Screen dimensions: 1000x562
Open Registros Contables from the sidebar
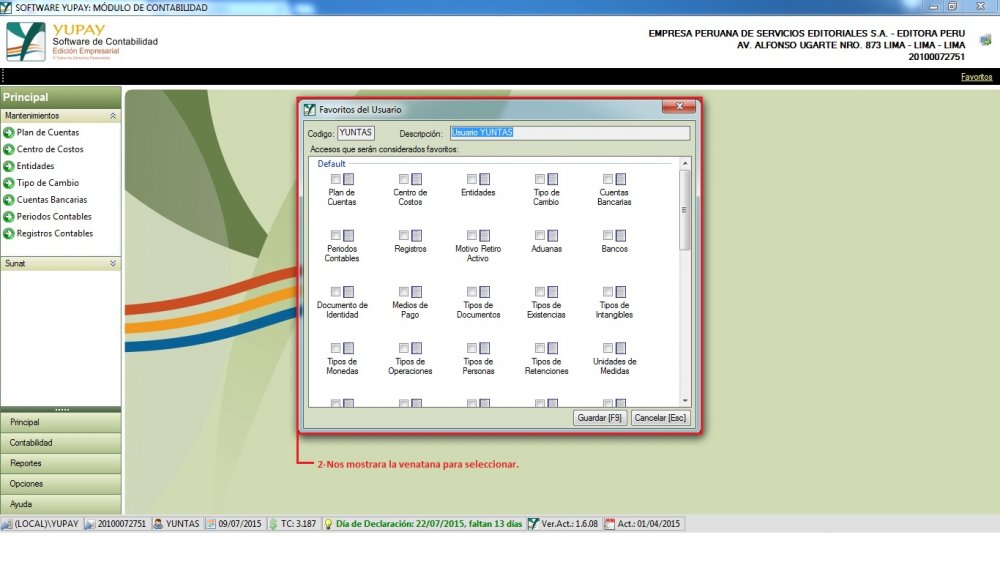pos(55,233)
